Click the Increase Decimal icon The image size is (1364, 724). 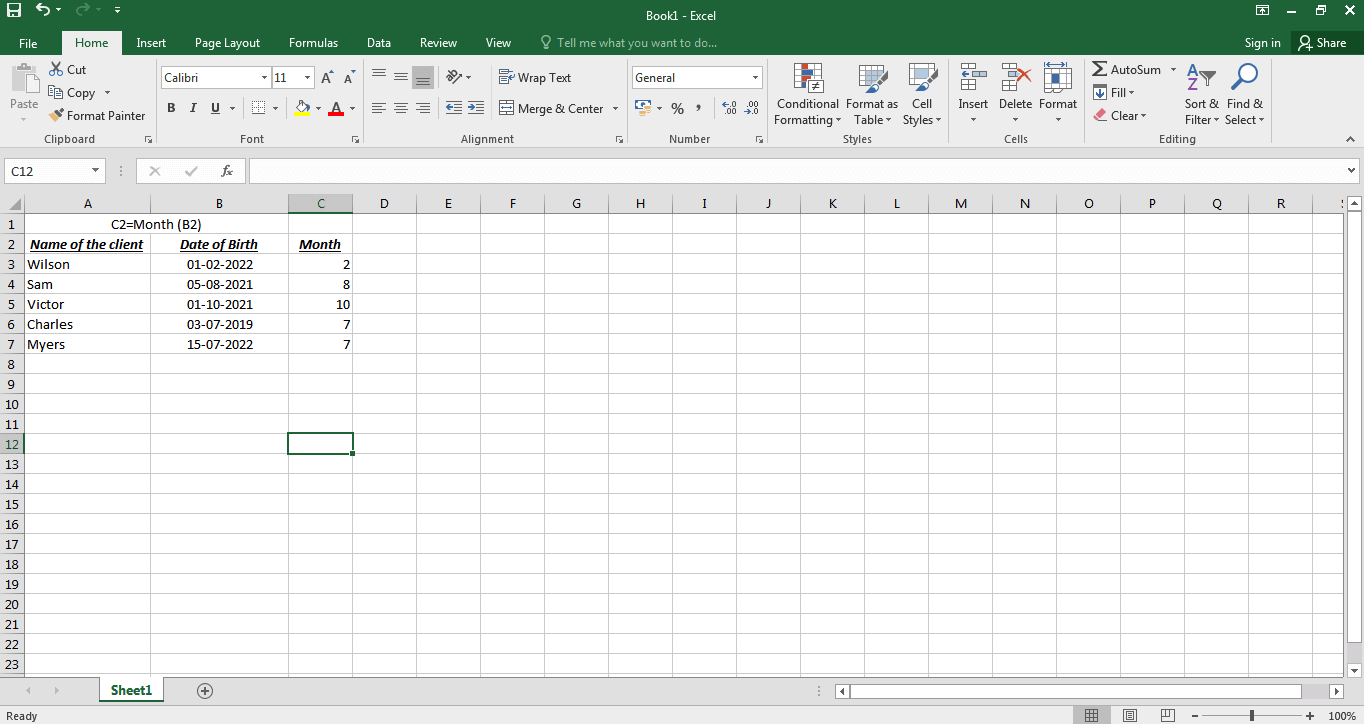coord(729,108)
